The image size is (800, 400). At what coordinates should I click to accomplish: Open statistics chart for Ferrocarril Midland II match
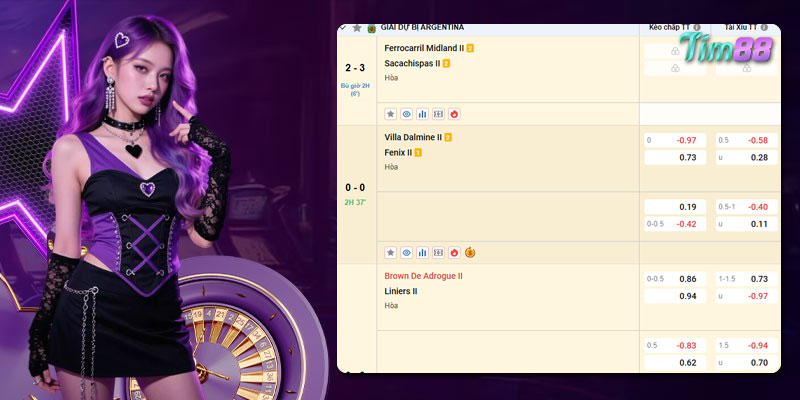tap(422, 114)
